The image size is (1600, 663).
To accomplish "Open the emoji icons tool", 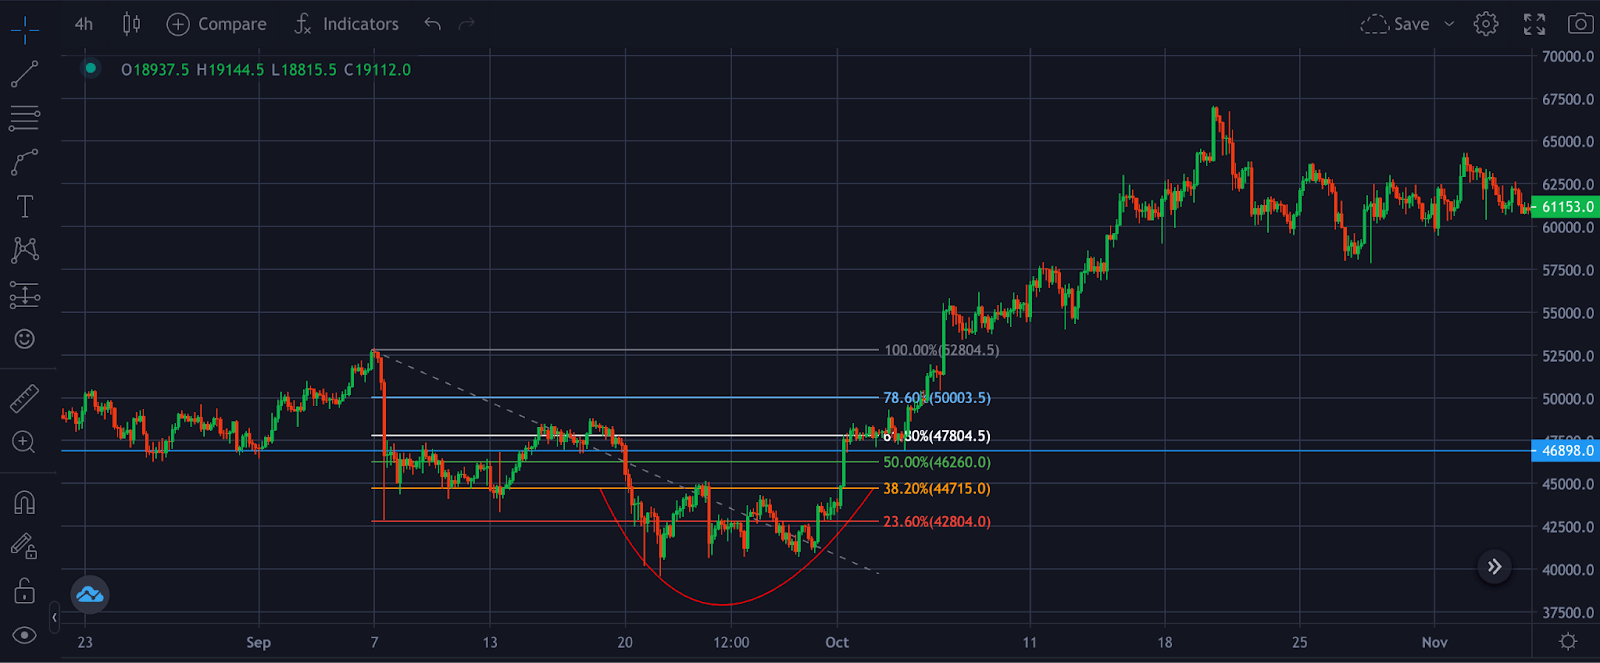I will 24,339.
